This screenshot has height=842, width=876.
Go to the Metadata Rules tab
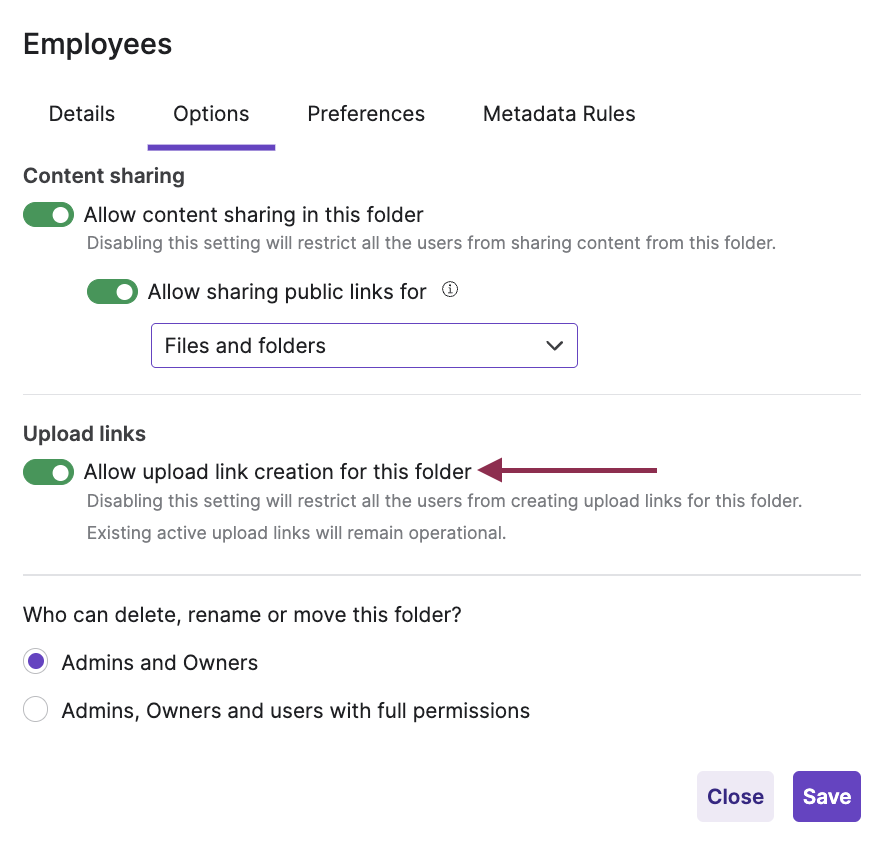559,114
